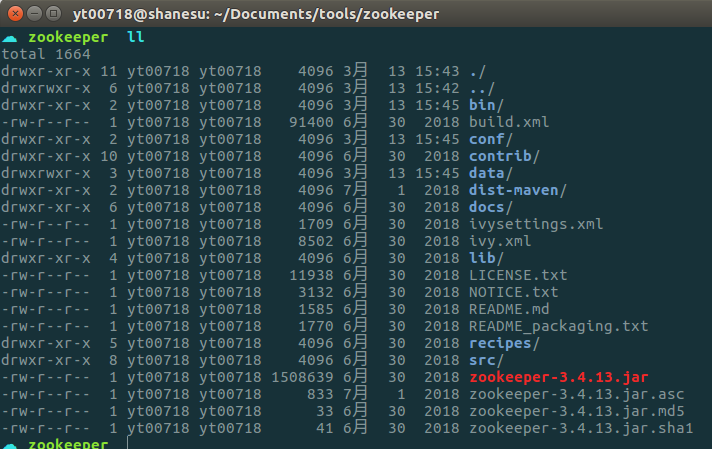
Task: Click the file size 8502
Action: coord(316,241)
